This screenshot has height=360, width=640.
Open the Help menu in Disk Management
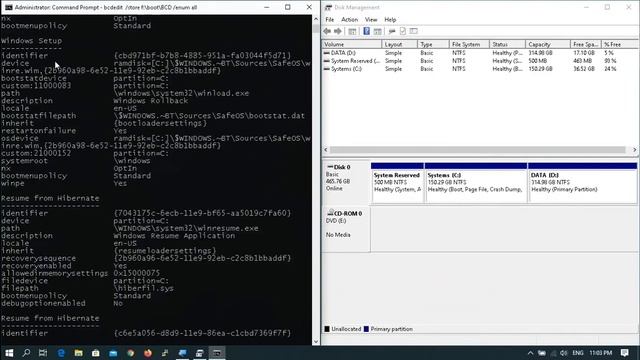[390, 20]
